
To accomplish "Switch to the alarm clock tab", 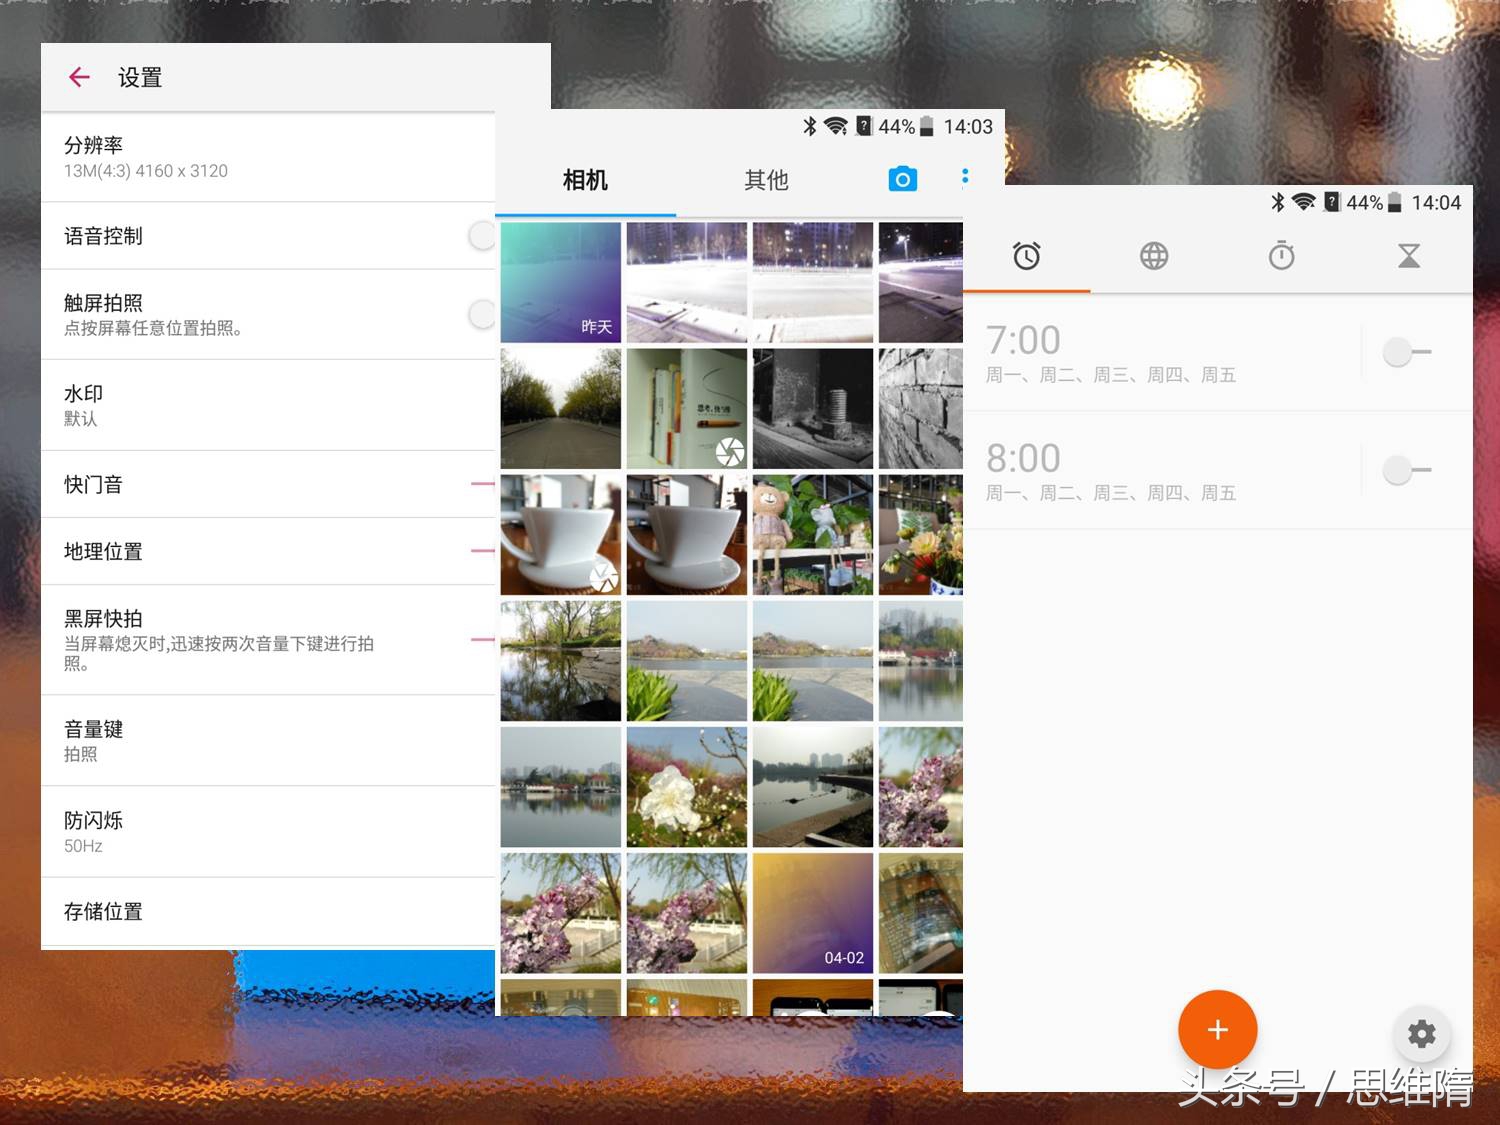I will pyautogui.click(x=1026, y=256).
